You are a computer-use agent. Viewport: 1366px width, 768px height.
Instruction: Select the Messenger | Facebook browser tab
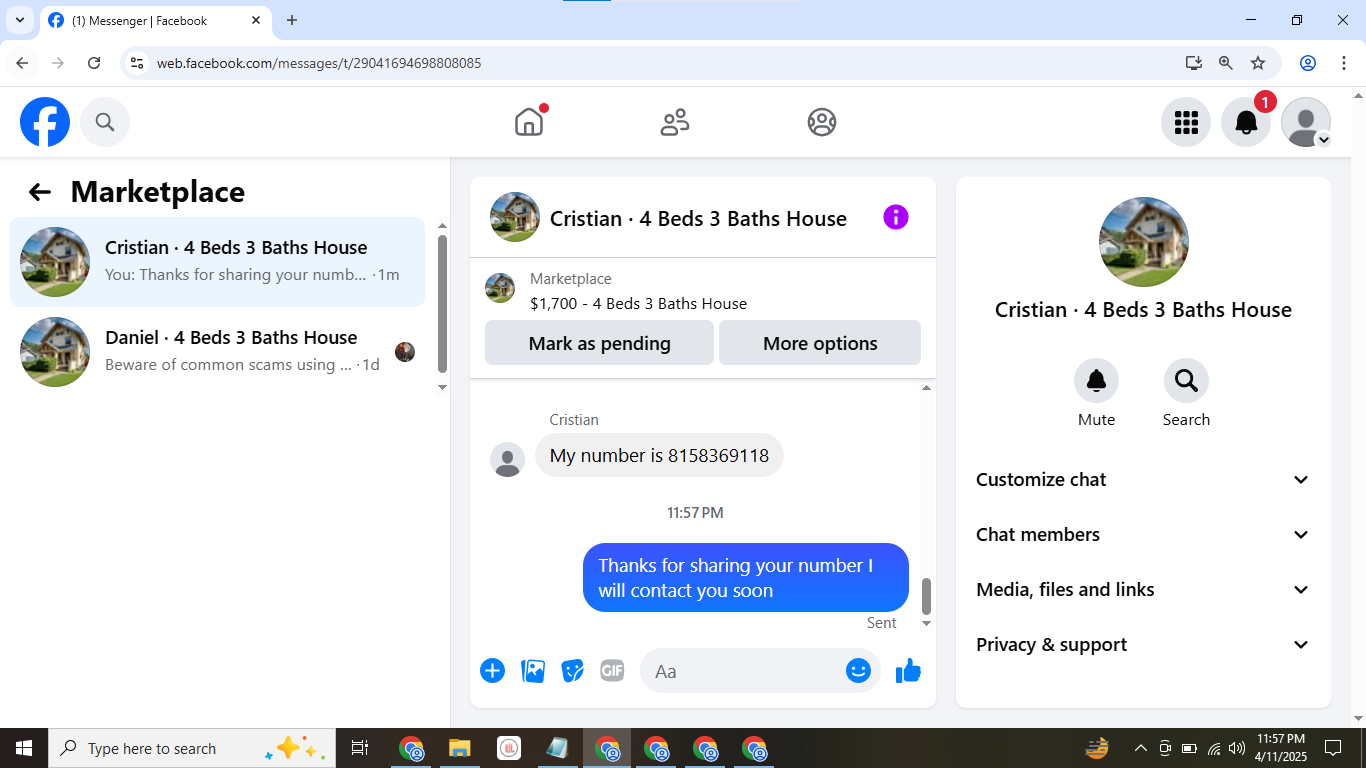tap(155, 20)
